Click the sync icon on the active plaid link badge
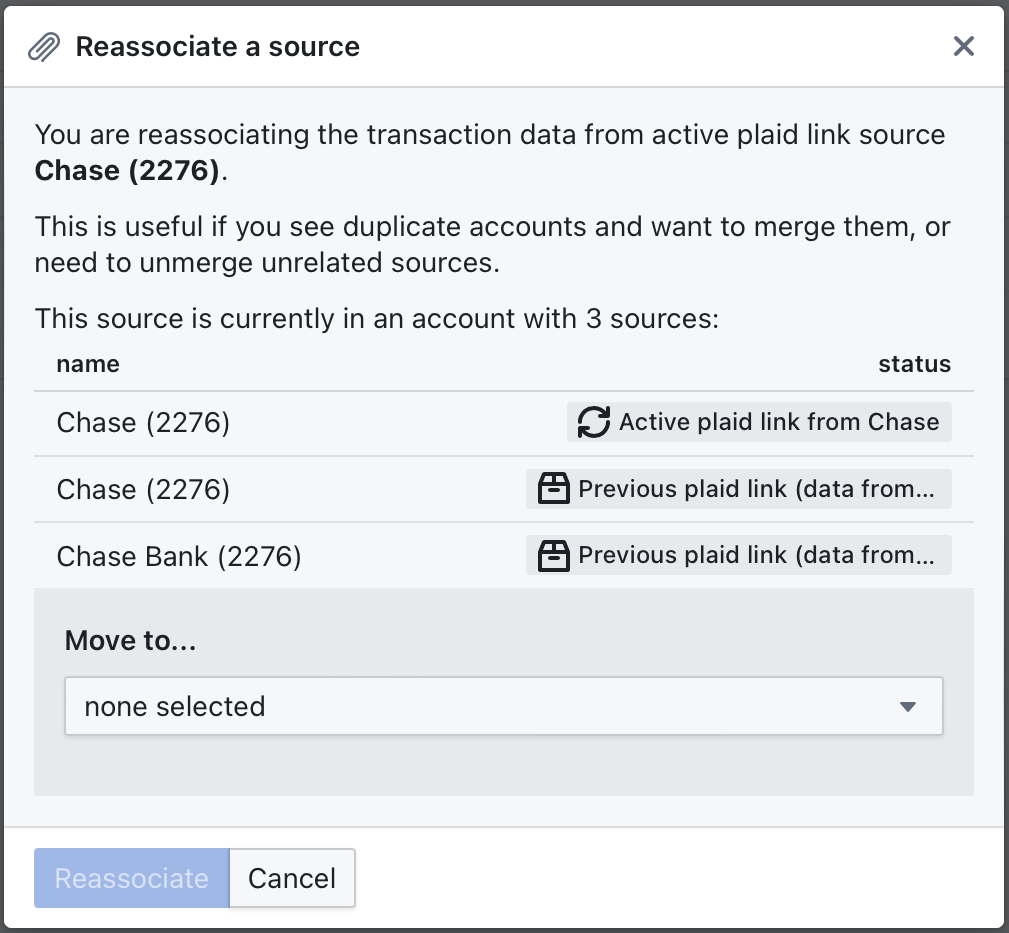This screenshot has height=933, width=1009. pyautogui.click(x=593, y=422)
